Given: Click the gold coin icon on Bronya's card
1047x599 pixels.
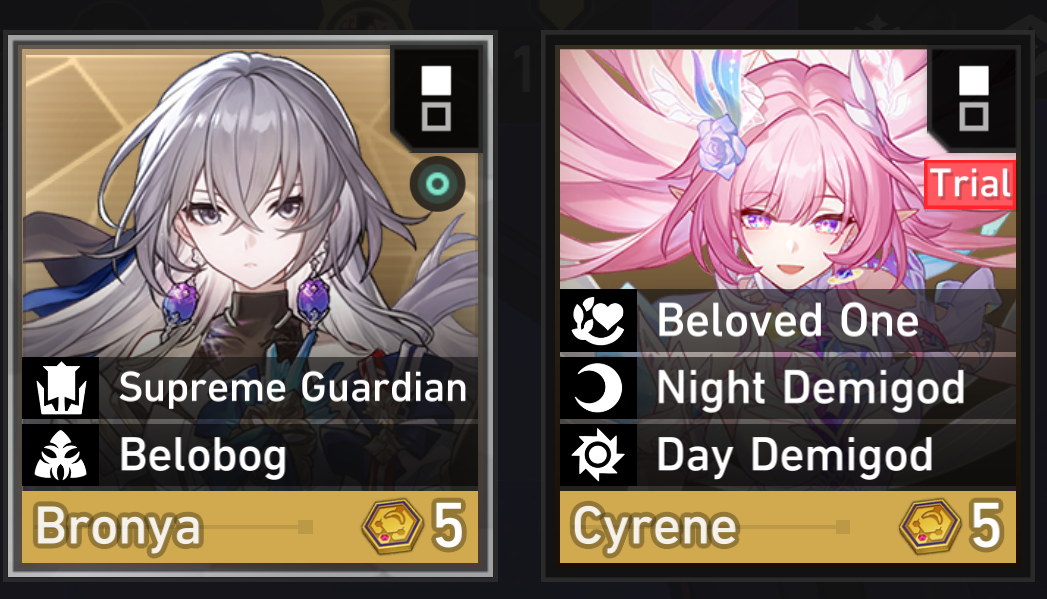Looking at the screenshot, I should [393, 526].
